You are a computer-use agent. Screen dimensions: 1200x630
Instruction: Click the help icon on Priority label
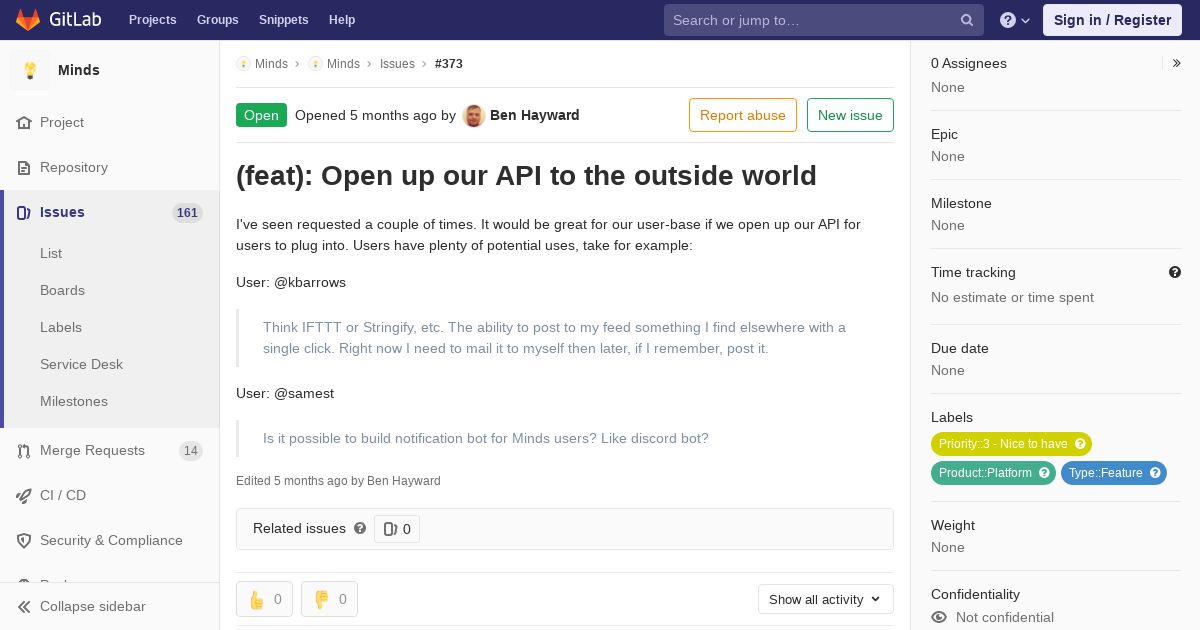1080,444
